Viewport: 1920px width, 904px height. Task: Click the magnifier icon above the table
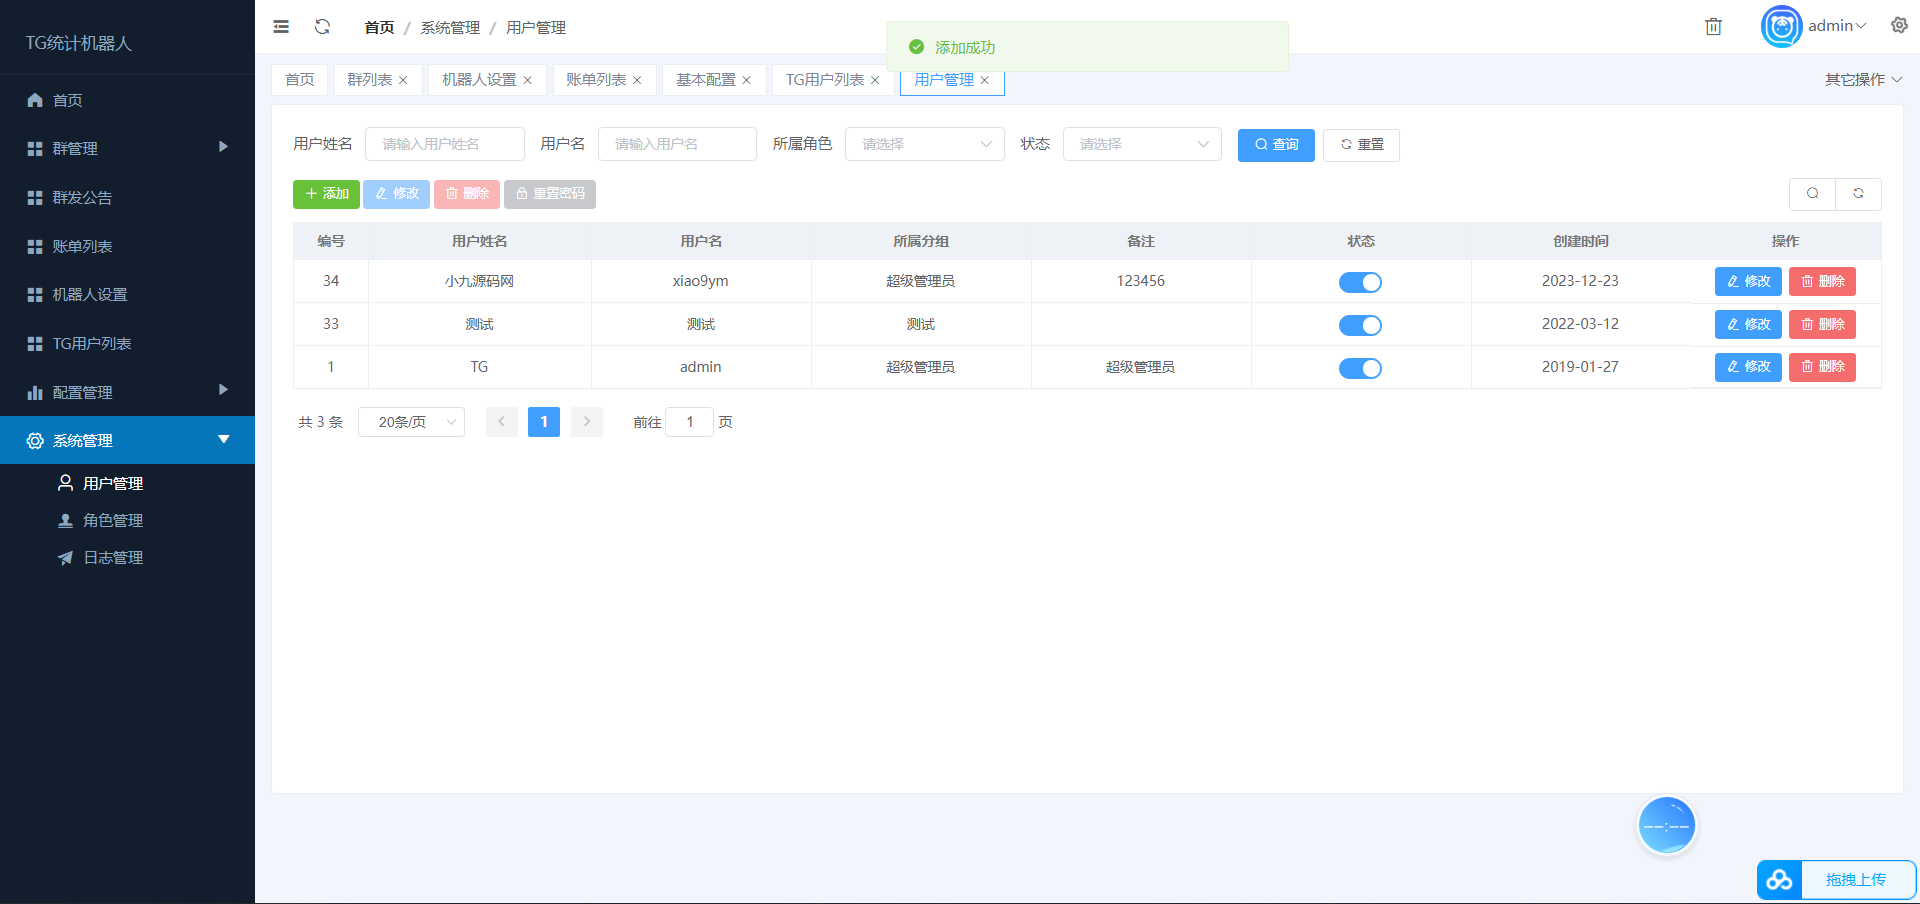click(1812, 194)
